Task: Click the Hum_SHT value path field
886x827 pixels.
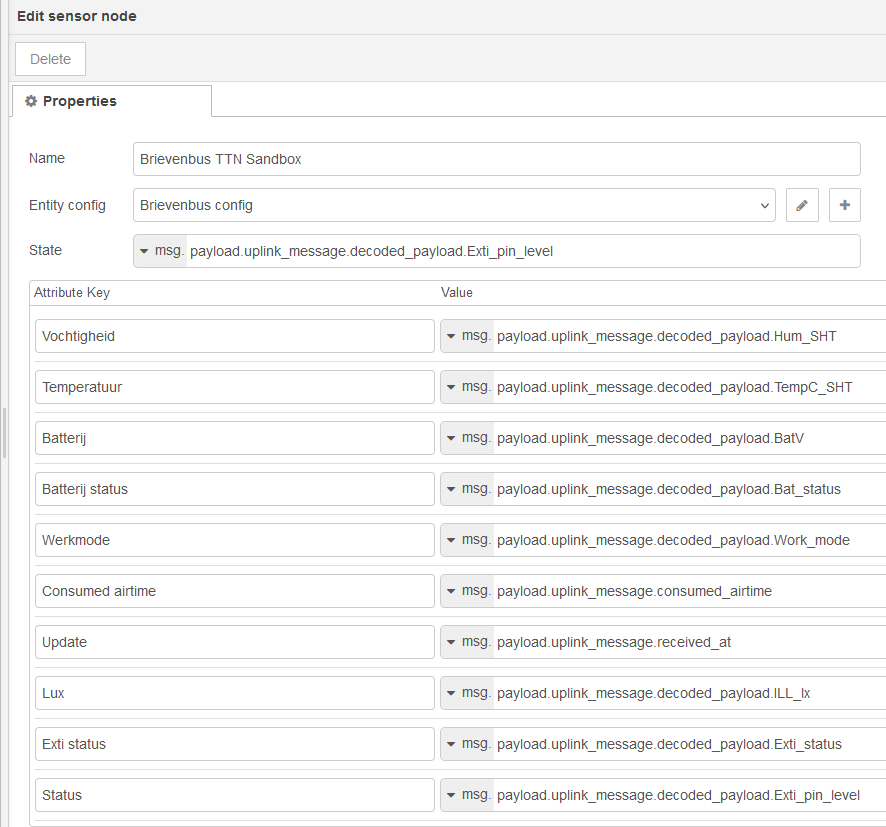Action: point(690,336)
